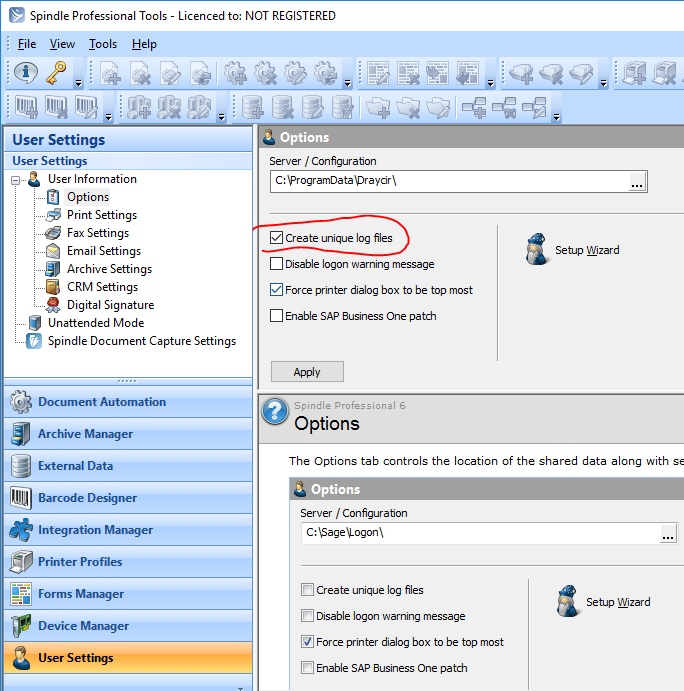Open toolbar options arrow beside key icon
The width and height of the screenshot is (684, 691).
coord(78,83)
